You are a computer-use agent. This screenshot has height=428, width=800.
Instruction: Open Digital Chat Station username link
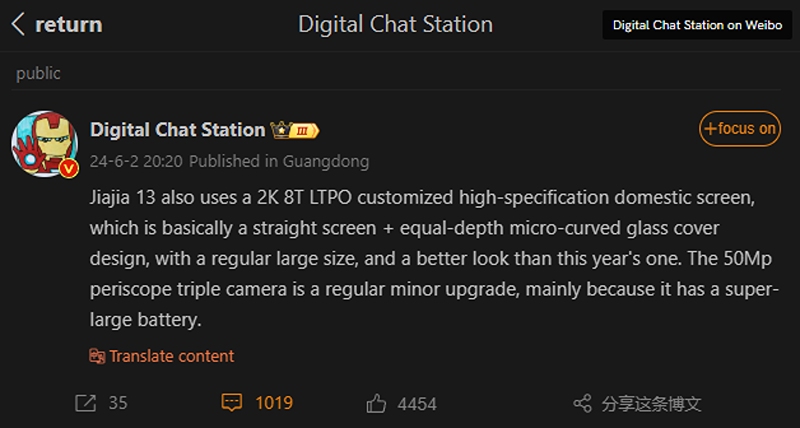tap(178, 130)
